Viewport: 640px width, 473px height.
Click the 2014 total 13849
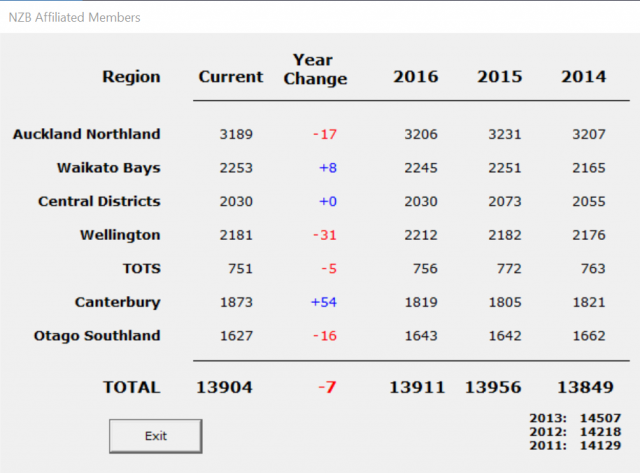pos(585,387)
